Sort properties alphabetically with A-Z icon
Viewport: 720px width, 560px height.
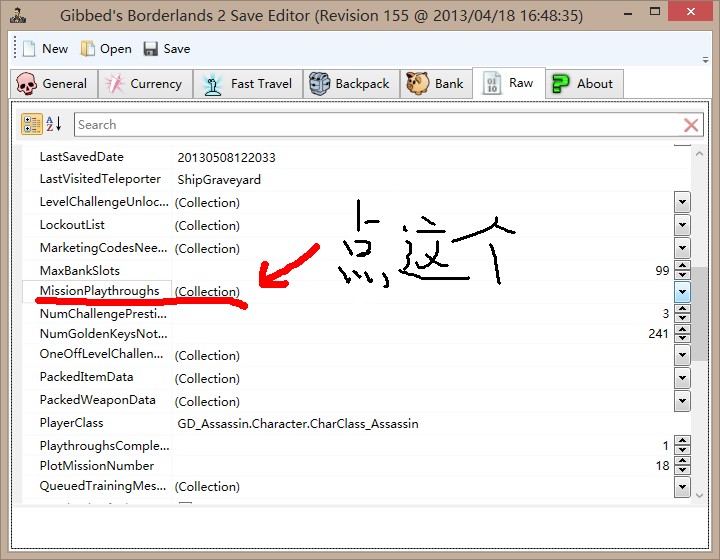pyautogui.click(x=54, y=124)
